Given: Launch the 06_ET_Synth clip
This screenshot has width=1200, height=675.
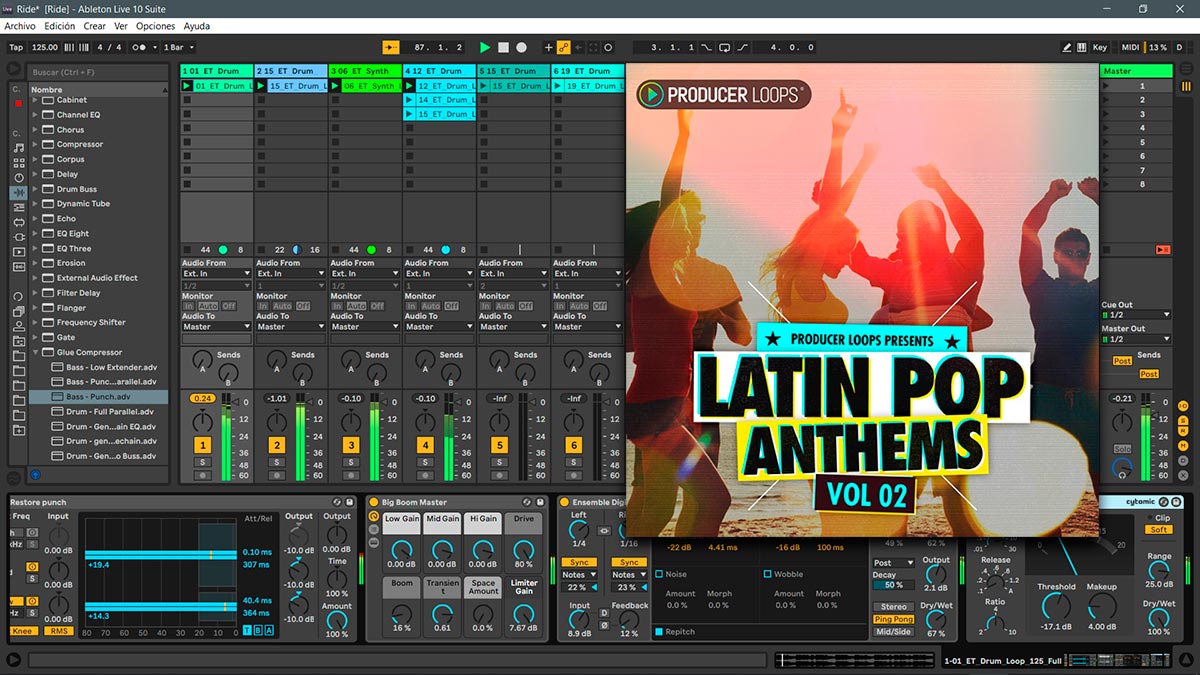Looking at the screenshot, I should pyautogui.click(x=335, y=86).
